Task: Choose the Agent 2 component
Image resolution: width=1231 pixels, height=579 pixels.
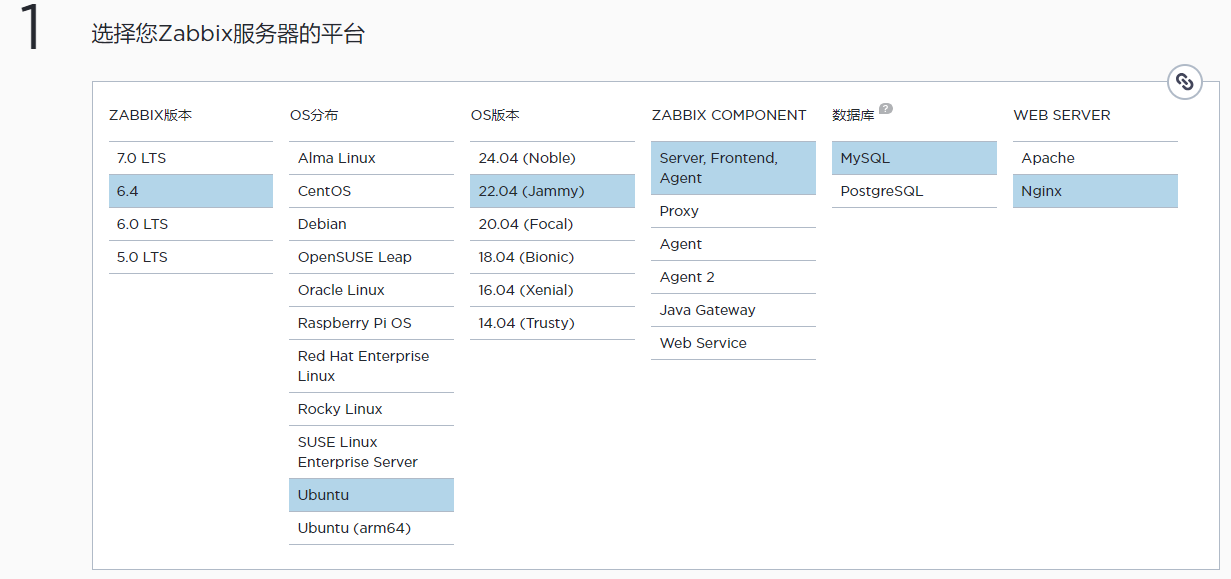Action: 734,277
